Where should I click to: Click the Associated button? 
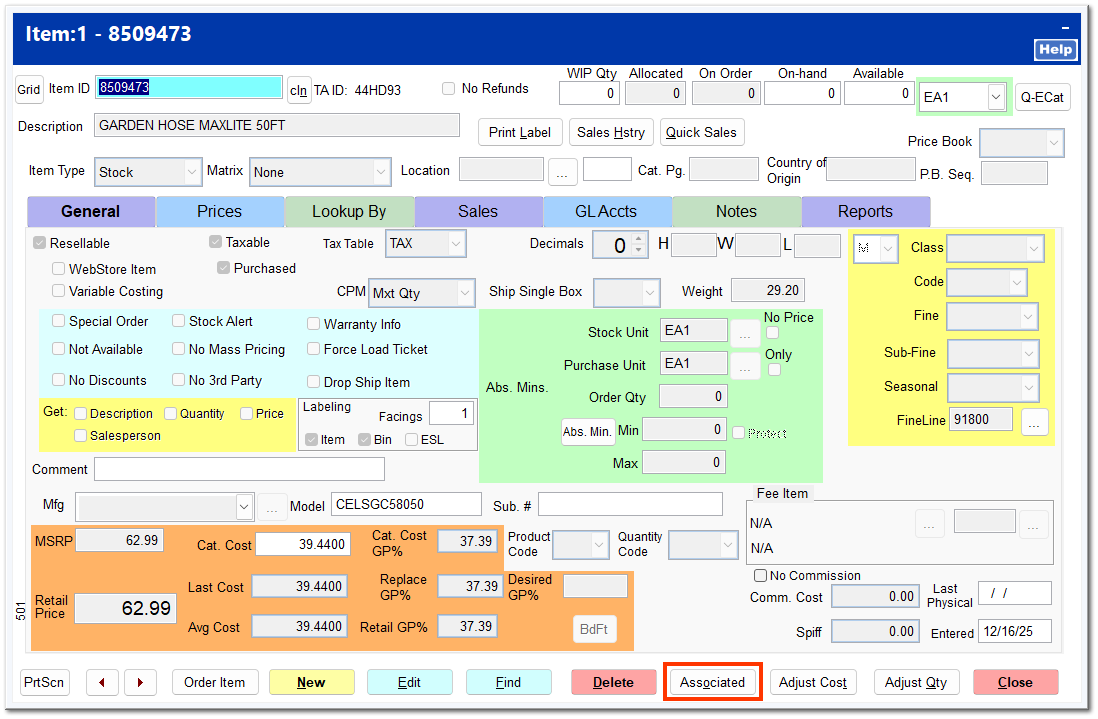coord(713,682)
